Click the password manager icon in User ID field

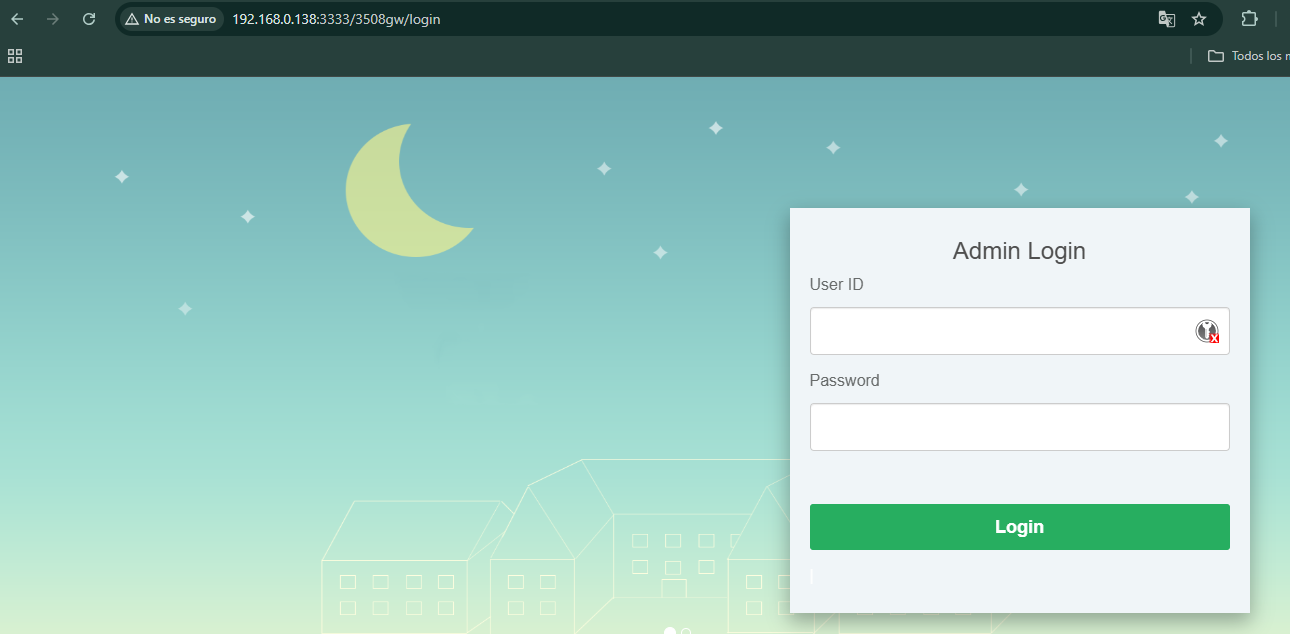[x=1207, y=331]
